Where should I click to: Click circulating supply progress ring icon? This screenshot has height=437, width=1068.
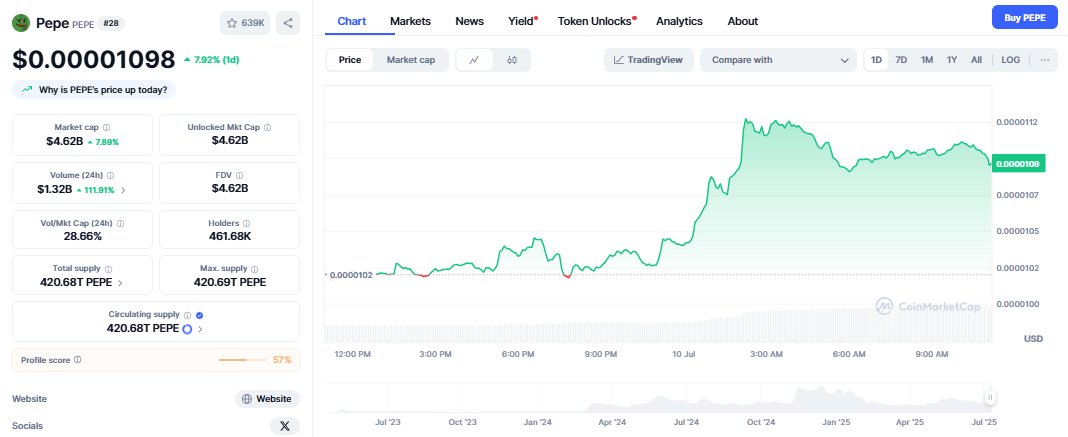click(187, 329)
